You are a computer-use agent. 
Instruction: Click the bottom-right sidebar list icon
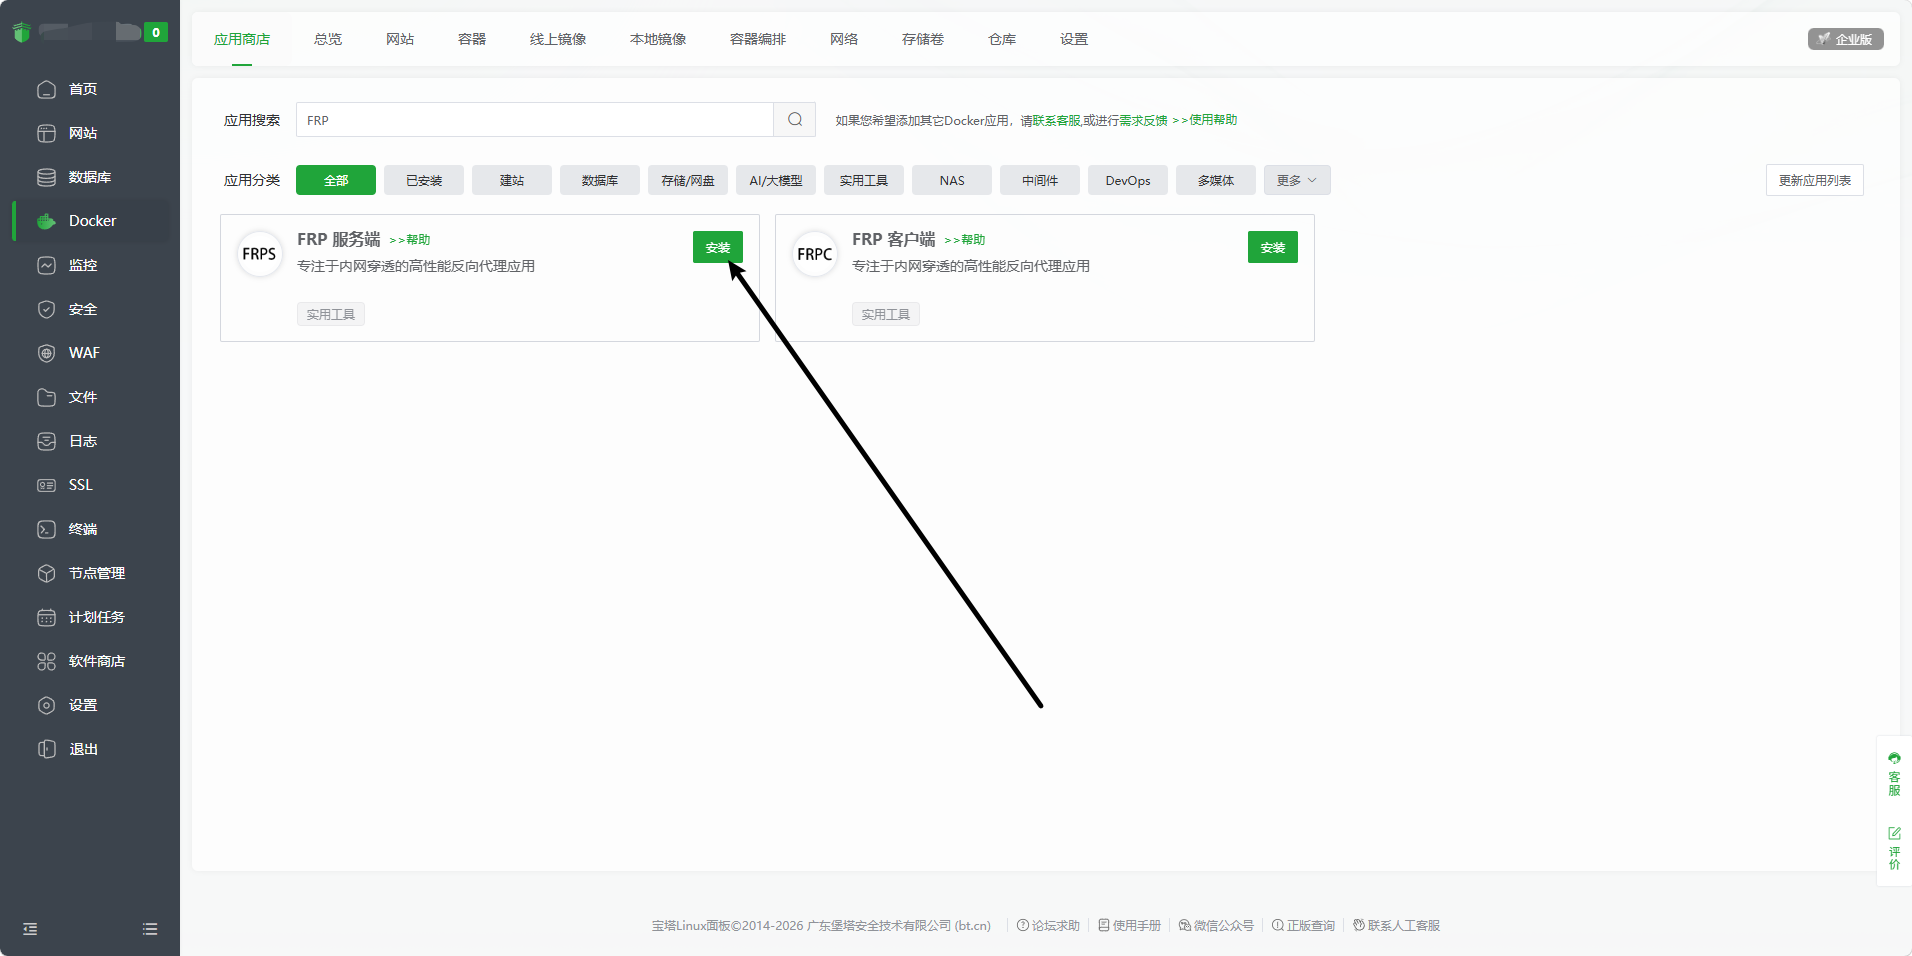[150, 929]
